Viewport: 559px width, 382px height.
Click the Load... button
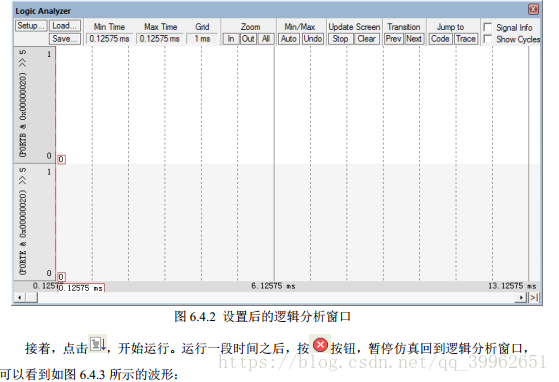[x=65, y=26]
